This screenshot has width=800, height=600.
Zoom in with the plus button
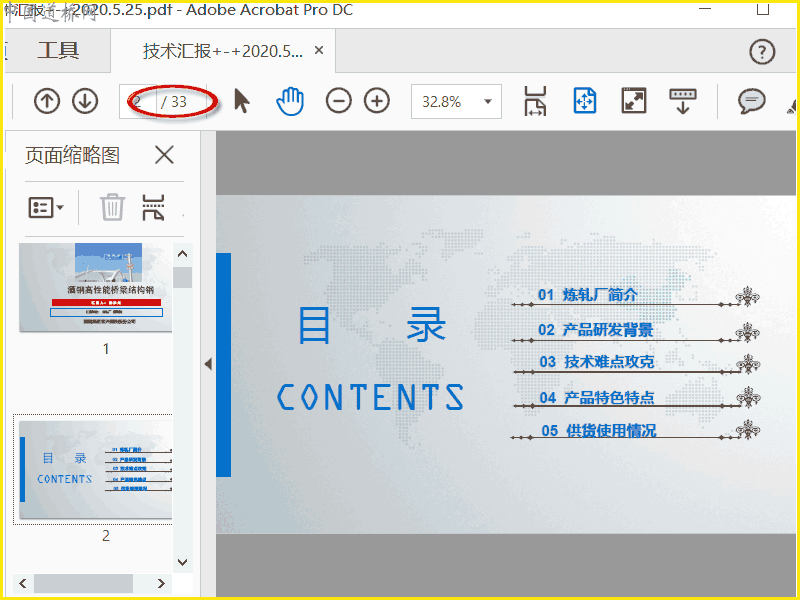377,101
